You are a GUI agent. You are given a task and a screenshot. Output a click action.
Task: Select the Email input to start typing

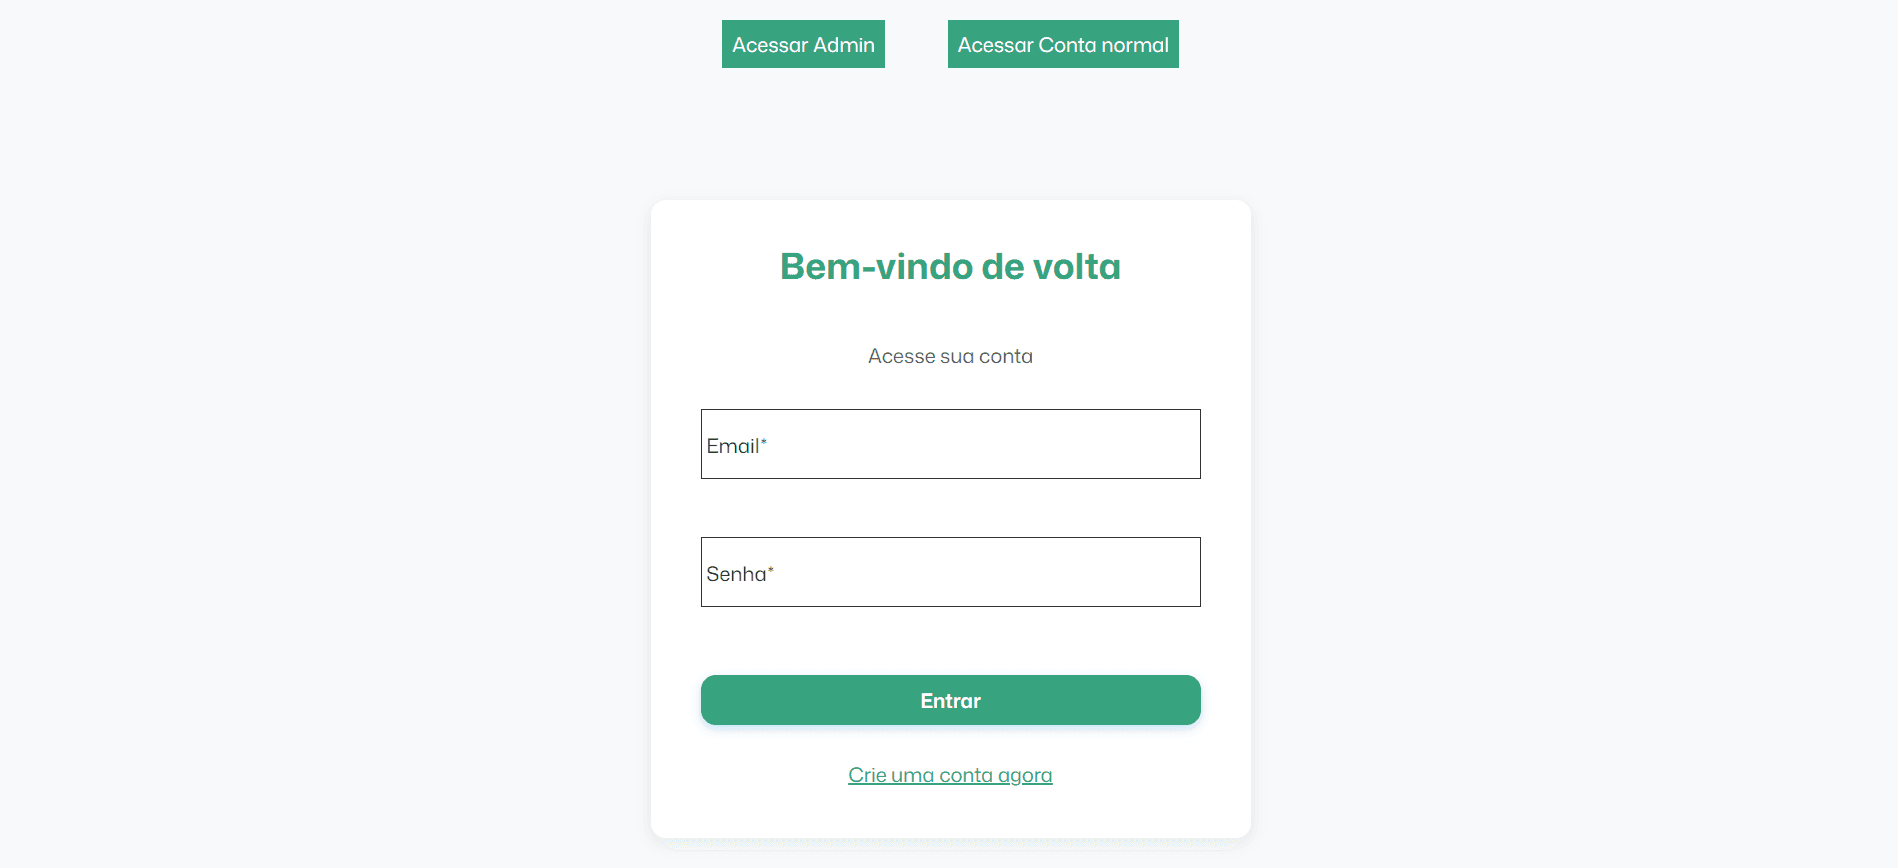click(x=950, y=444)
